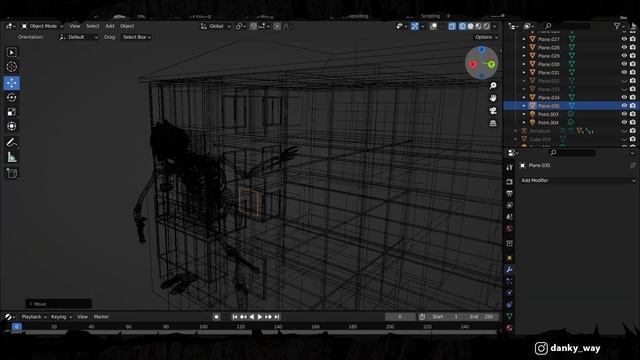Open the viewport View menu
This screenshot has width=640, height=360.
tap(75, 26)
